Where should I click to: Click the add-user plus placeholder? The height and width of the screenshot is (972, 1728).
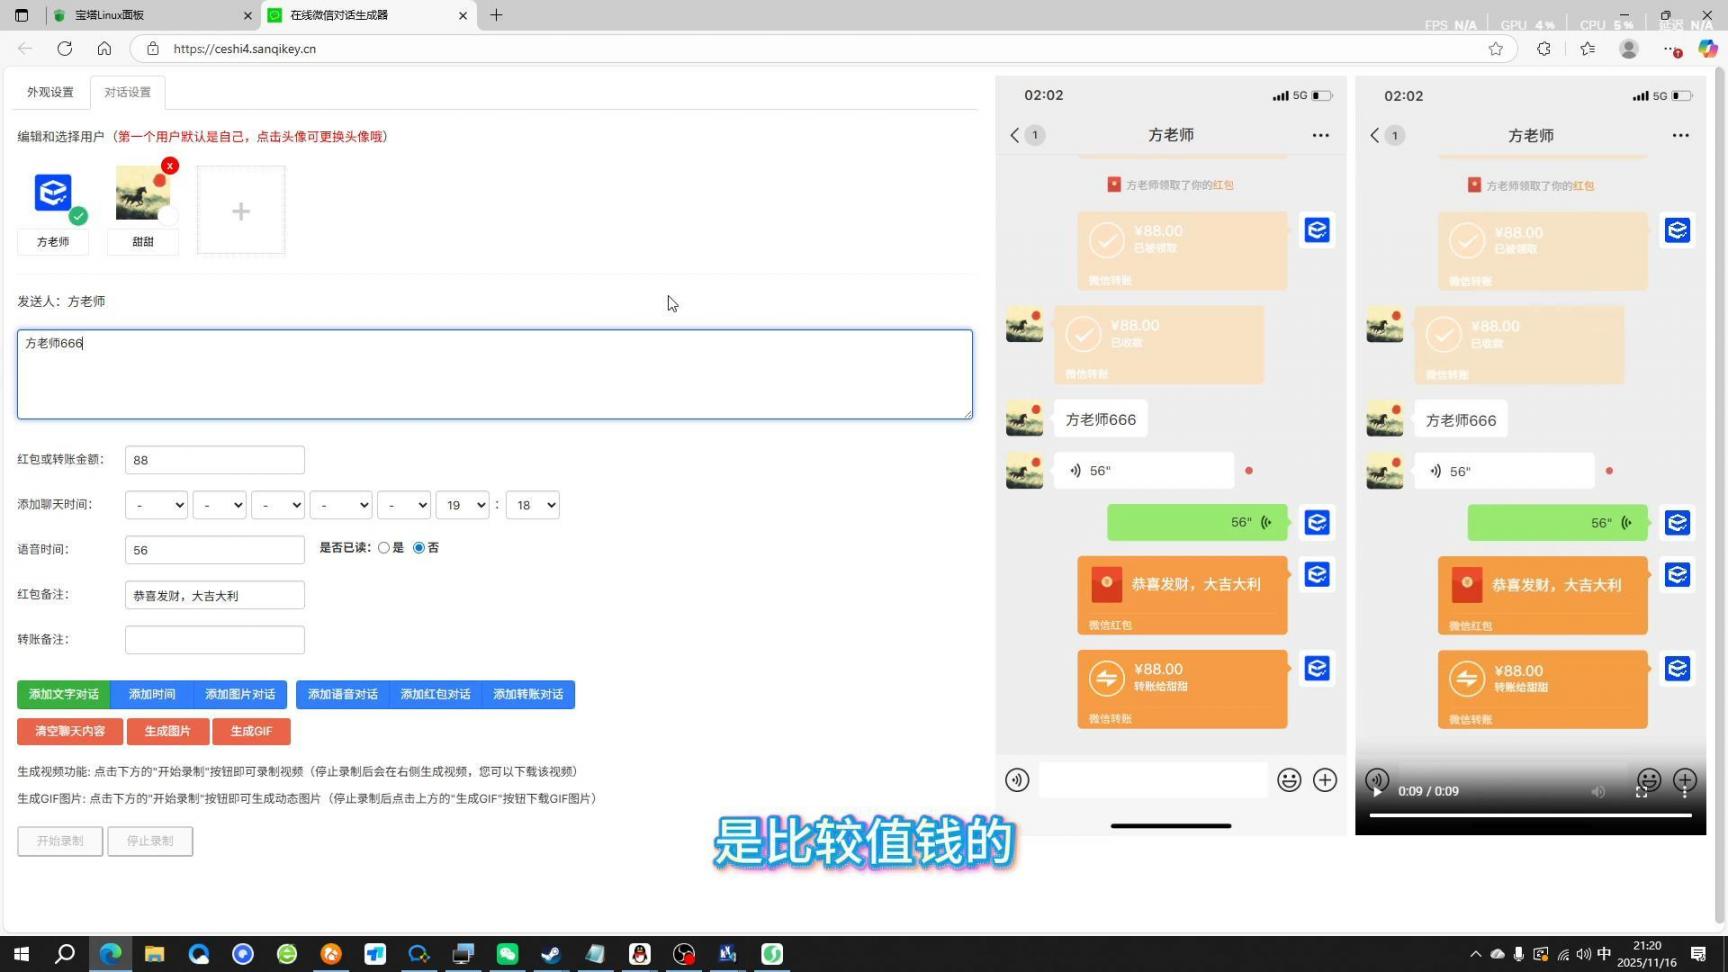click(240, 210)
